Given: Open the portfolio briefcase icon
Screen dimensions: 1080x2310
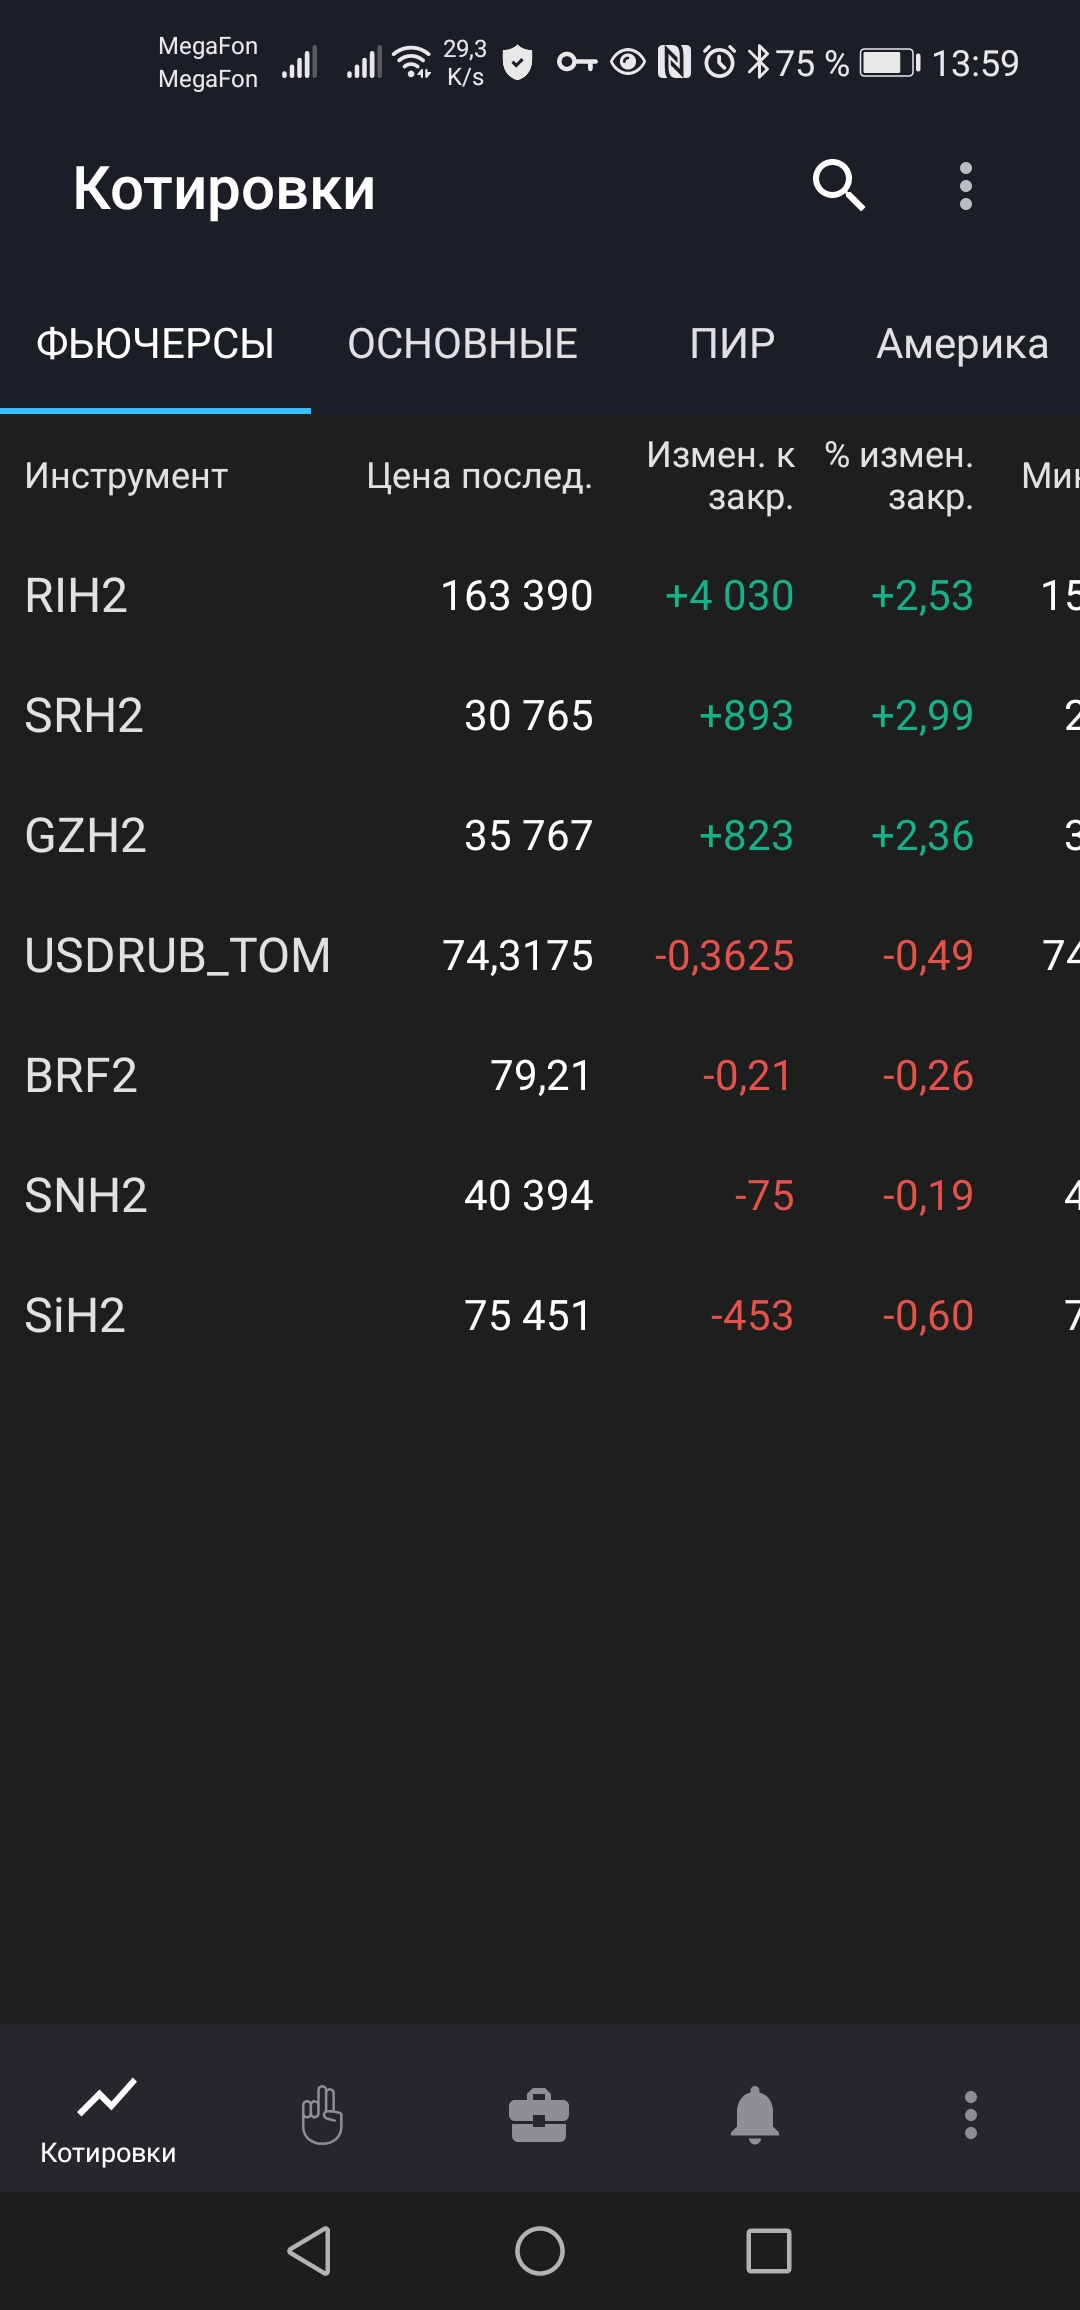Looking at the screenshot, I should tap(539, 2114).
